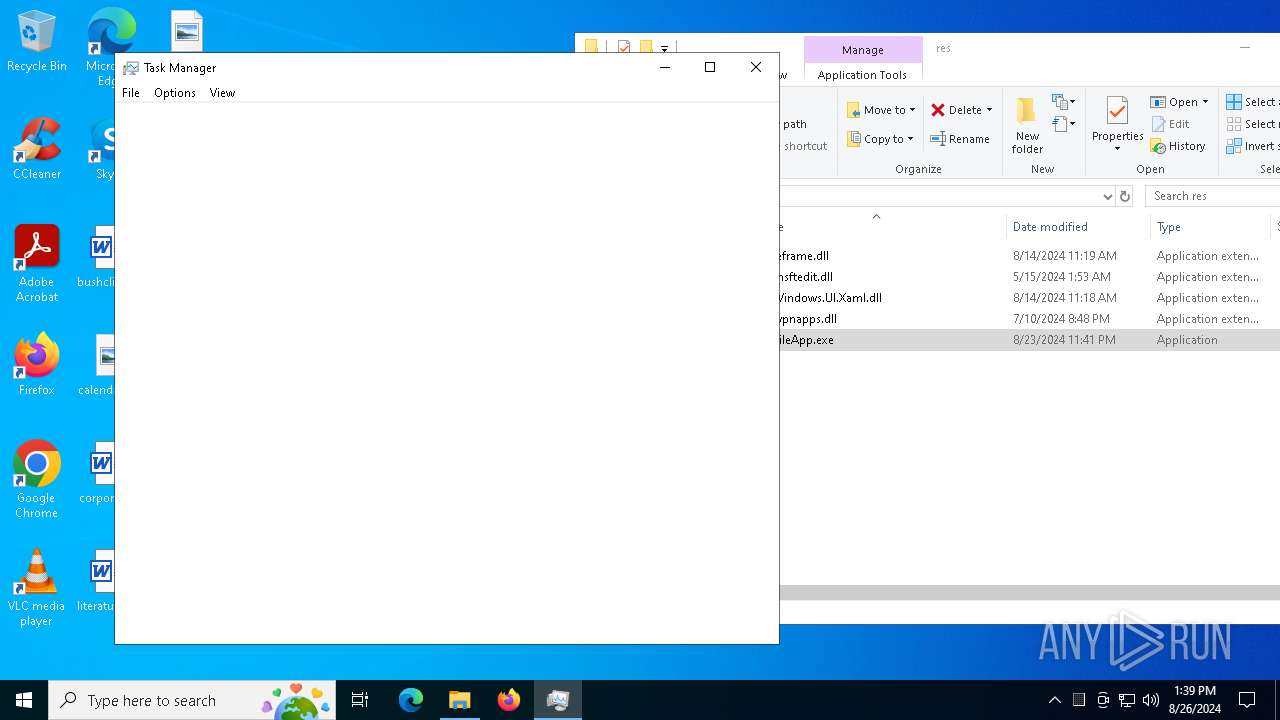Click the red Delete icon in Explorer ribbon
1280x720 pixels.
[938, 110]
